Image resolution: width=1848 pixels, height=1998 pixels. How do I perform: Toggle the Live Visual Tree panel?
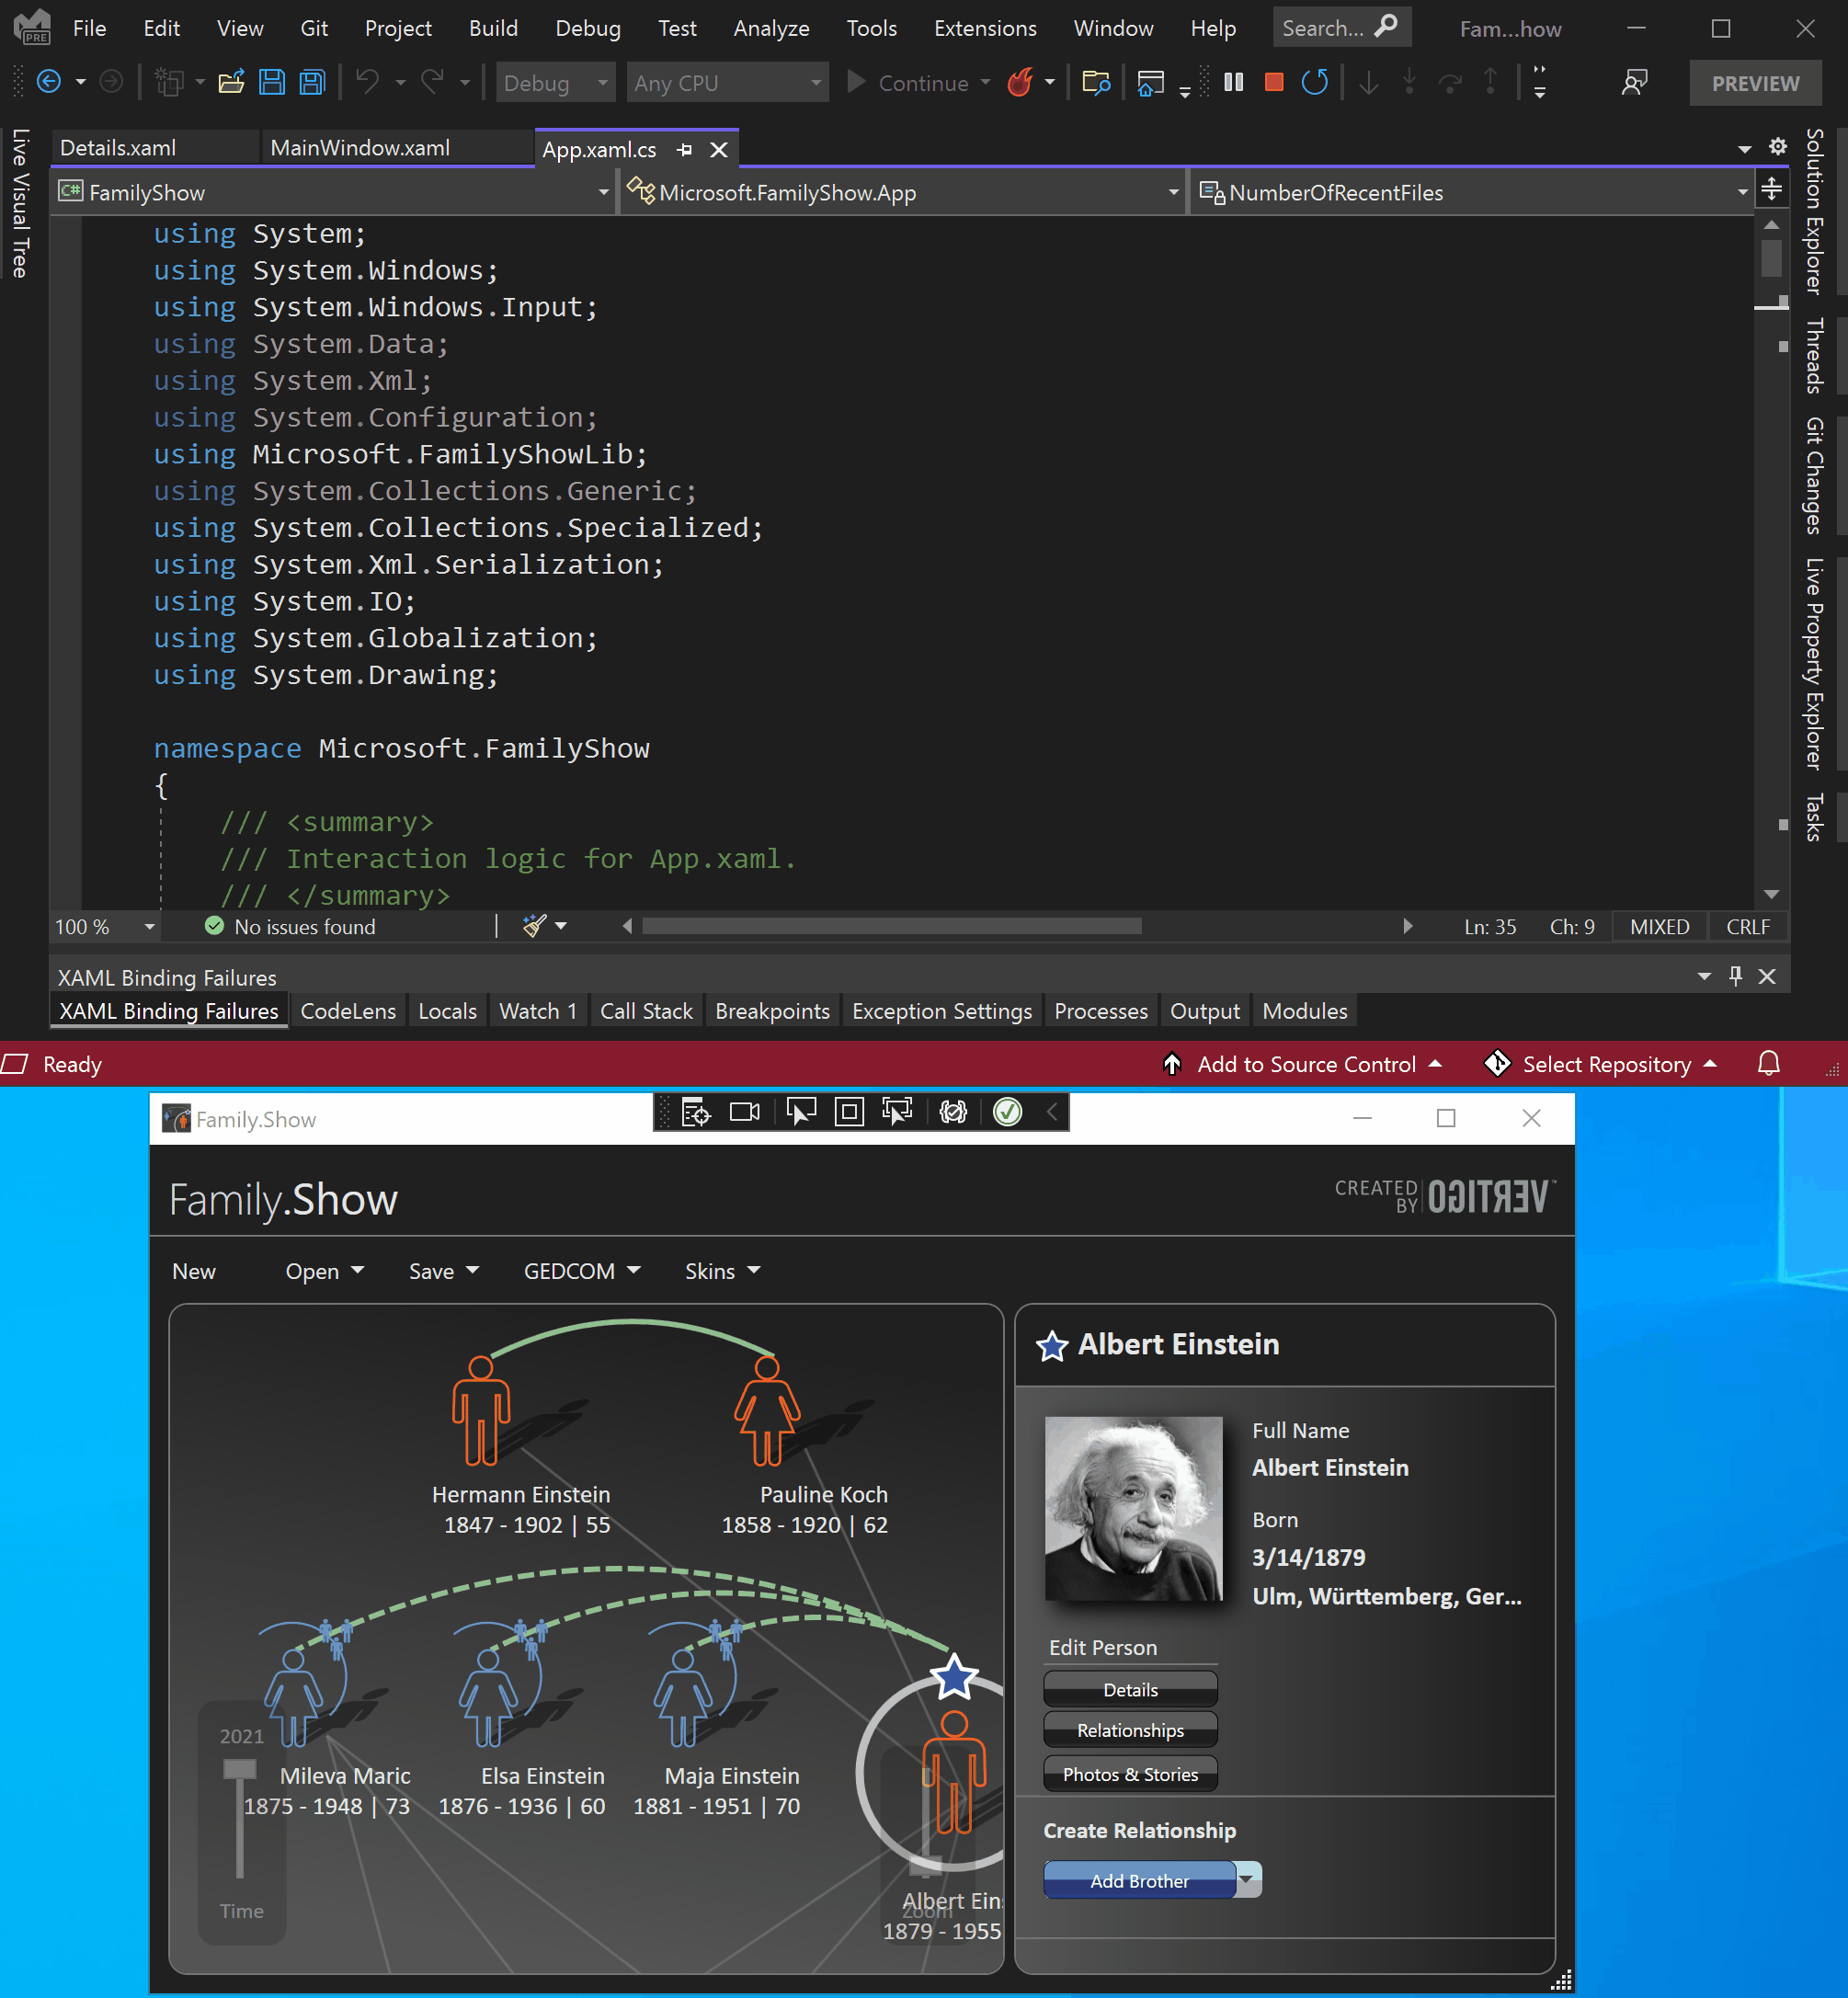[x=19, y=211]
